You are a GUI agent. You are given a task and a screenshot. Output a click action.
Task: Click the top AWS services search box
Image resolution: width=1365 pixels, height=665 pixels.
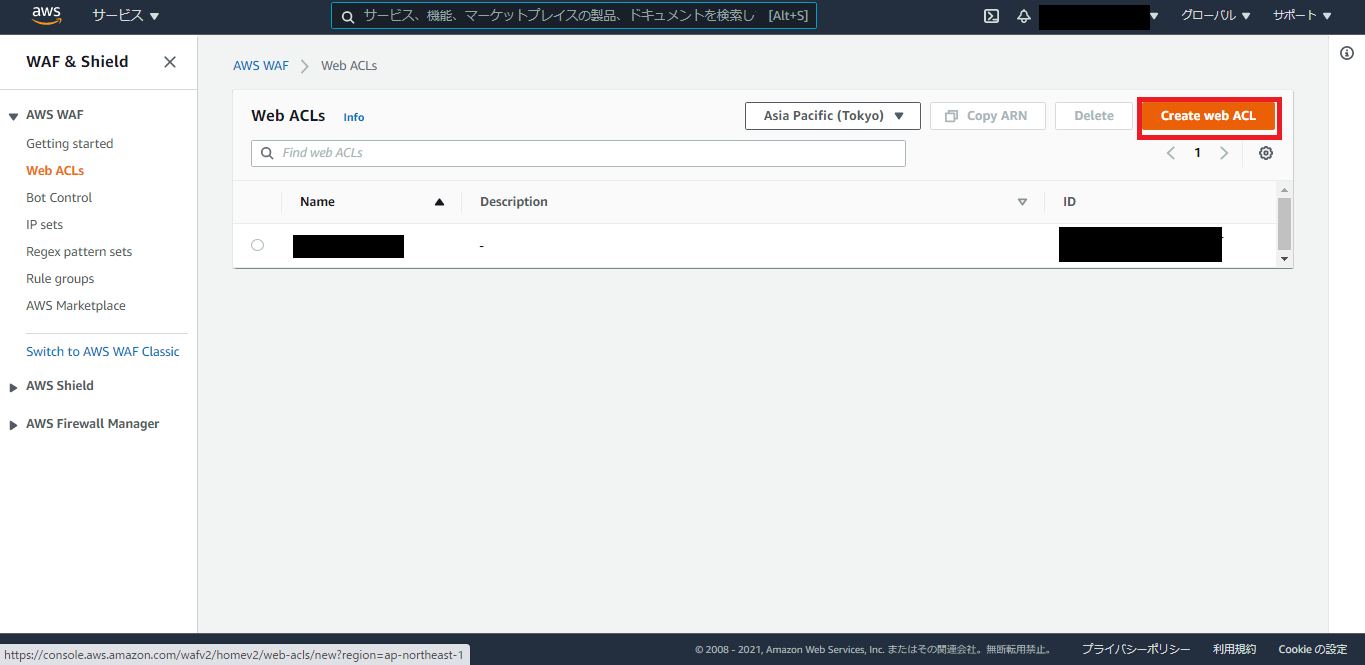tap(574, 16)
